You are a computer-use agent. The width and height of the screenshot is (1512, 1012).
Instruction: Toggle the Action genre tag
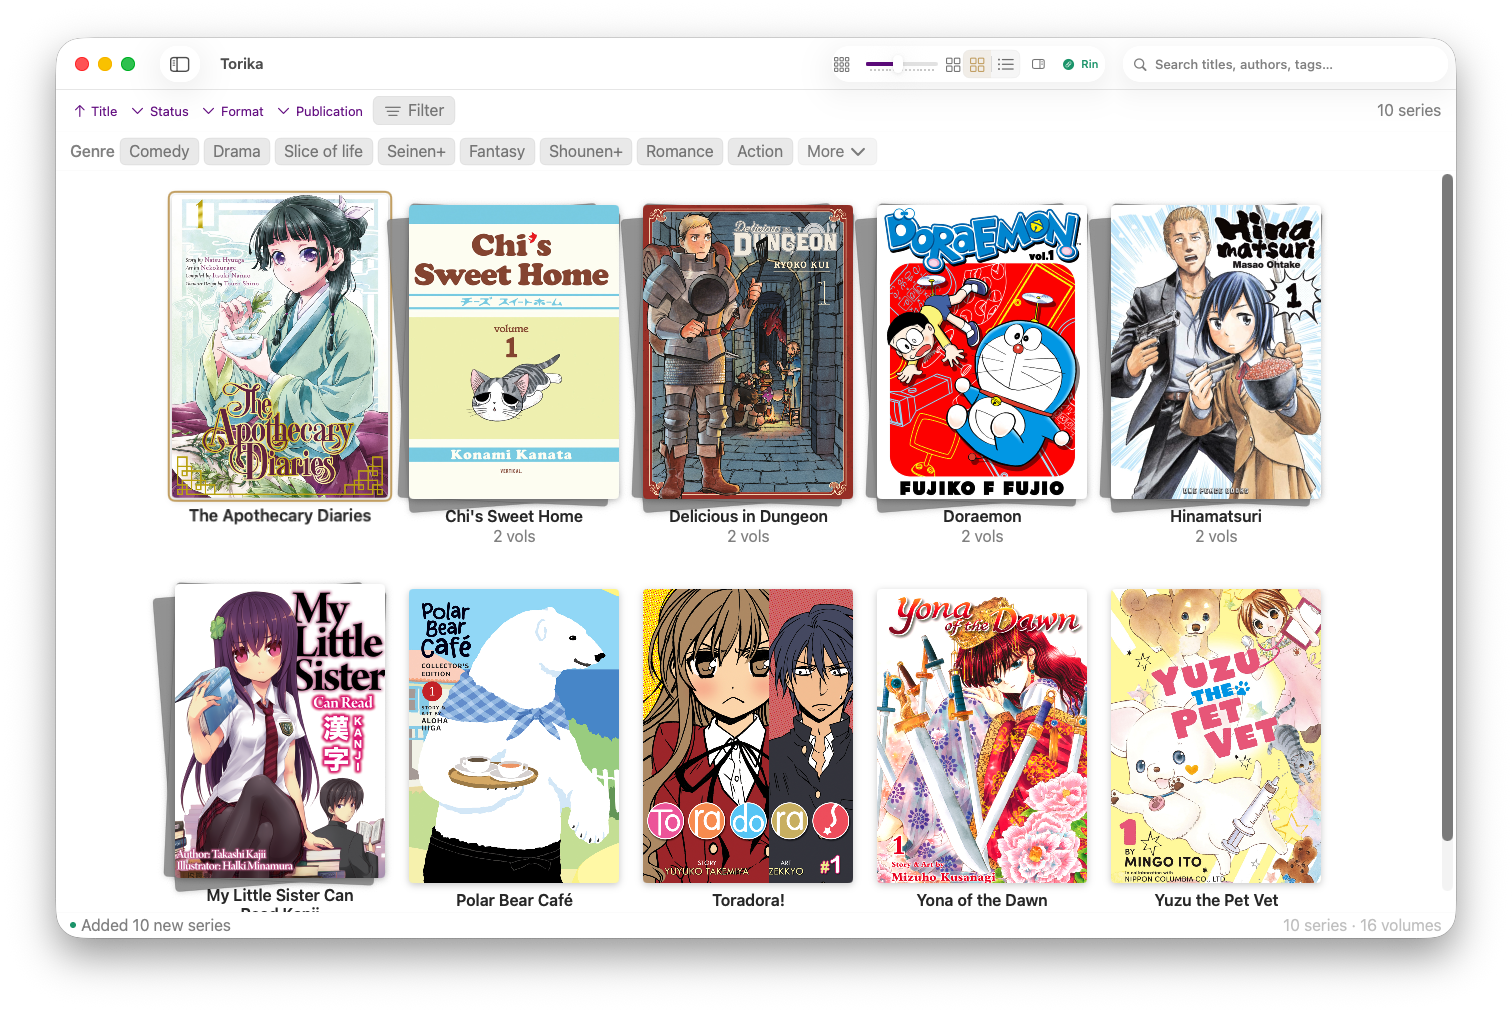[760, 151]
